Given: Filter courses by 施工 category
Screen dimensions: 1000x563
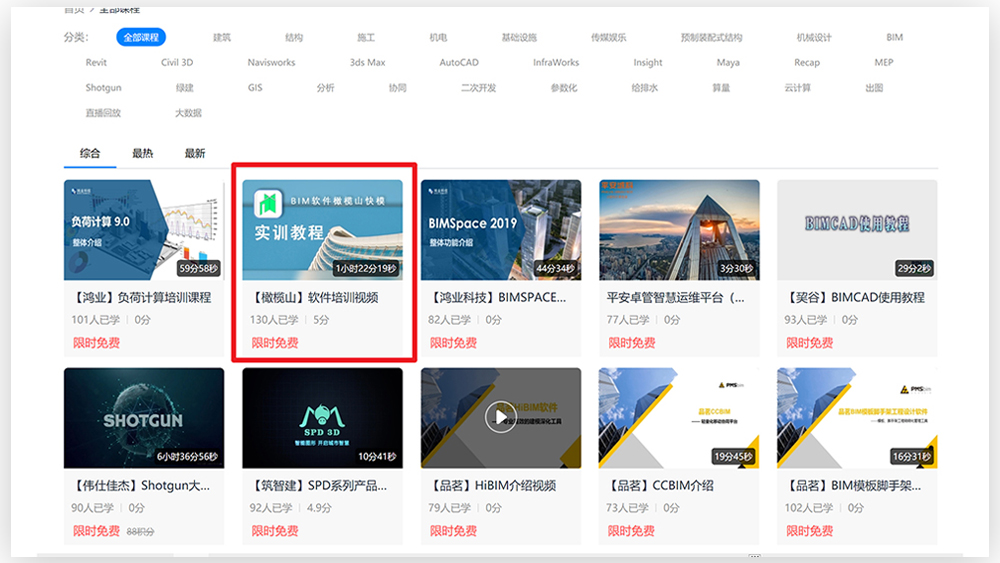Looking at the screenshot, I should coord(366,38).
